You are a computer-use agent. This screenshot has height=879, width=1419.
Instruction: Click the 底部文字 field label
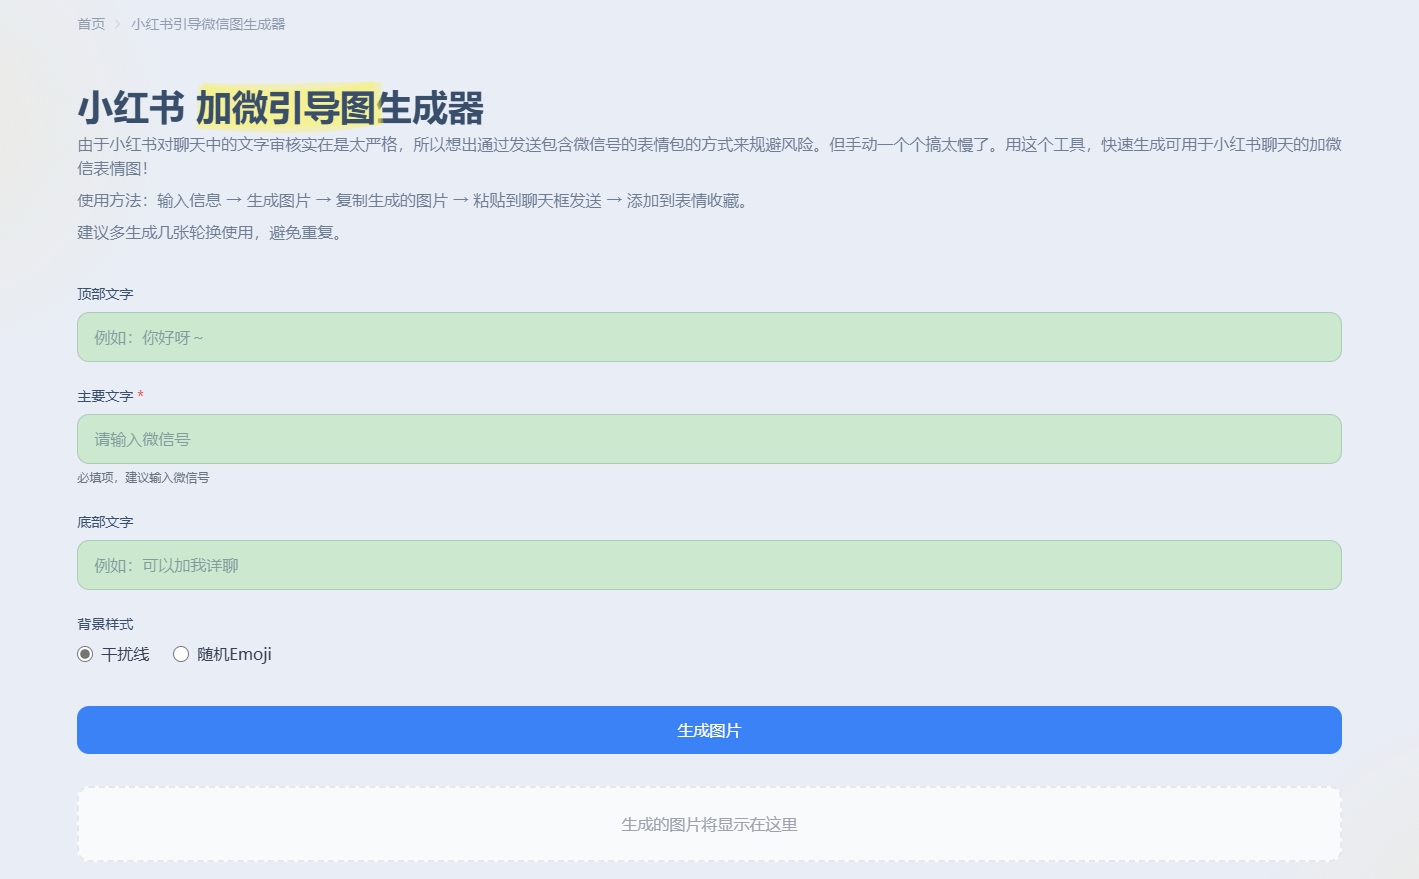105,522
